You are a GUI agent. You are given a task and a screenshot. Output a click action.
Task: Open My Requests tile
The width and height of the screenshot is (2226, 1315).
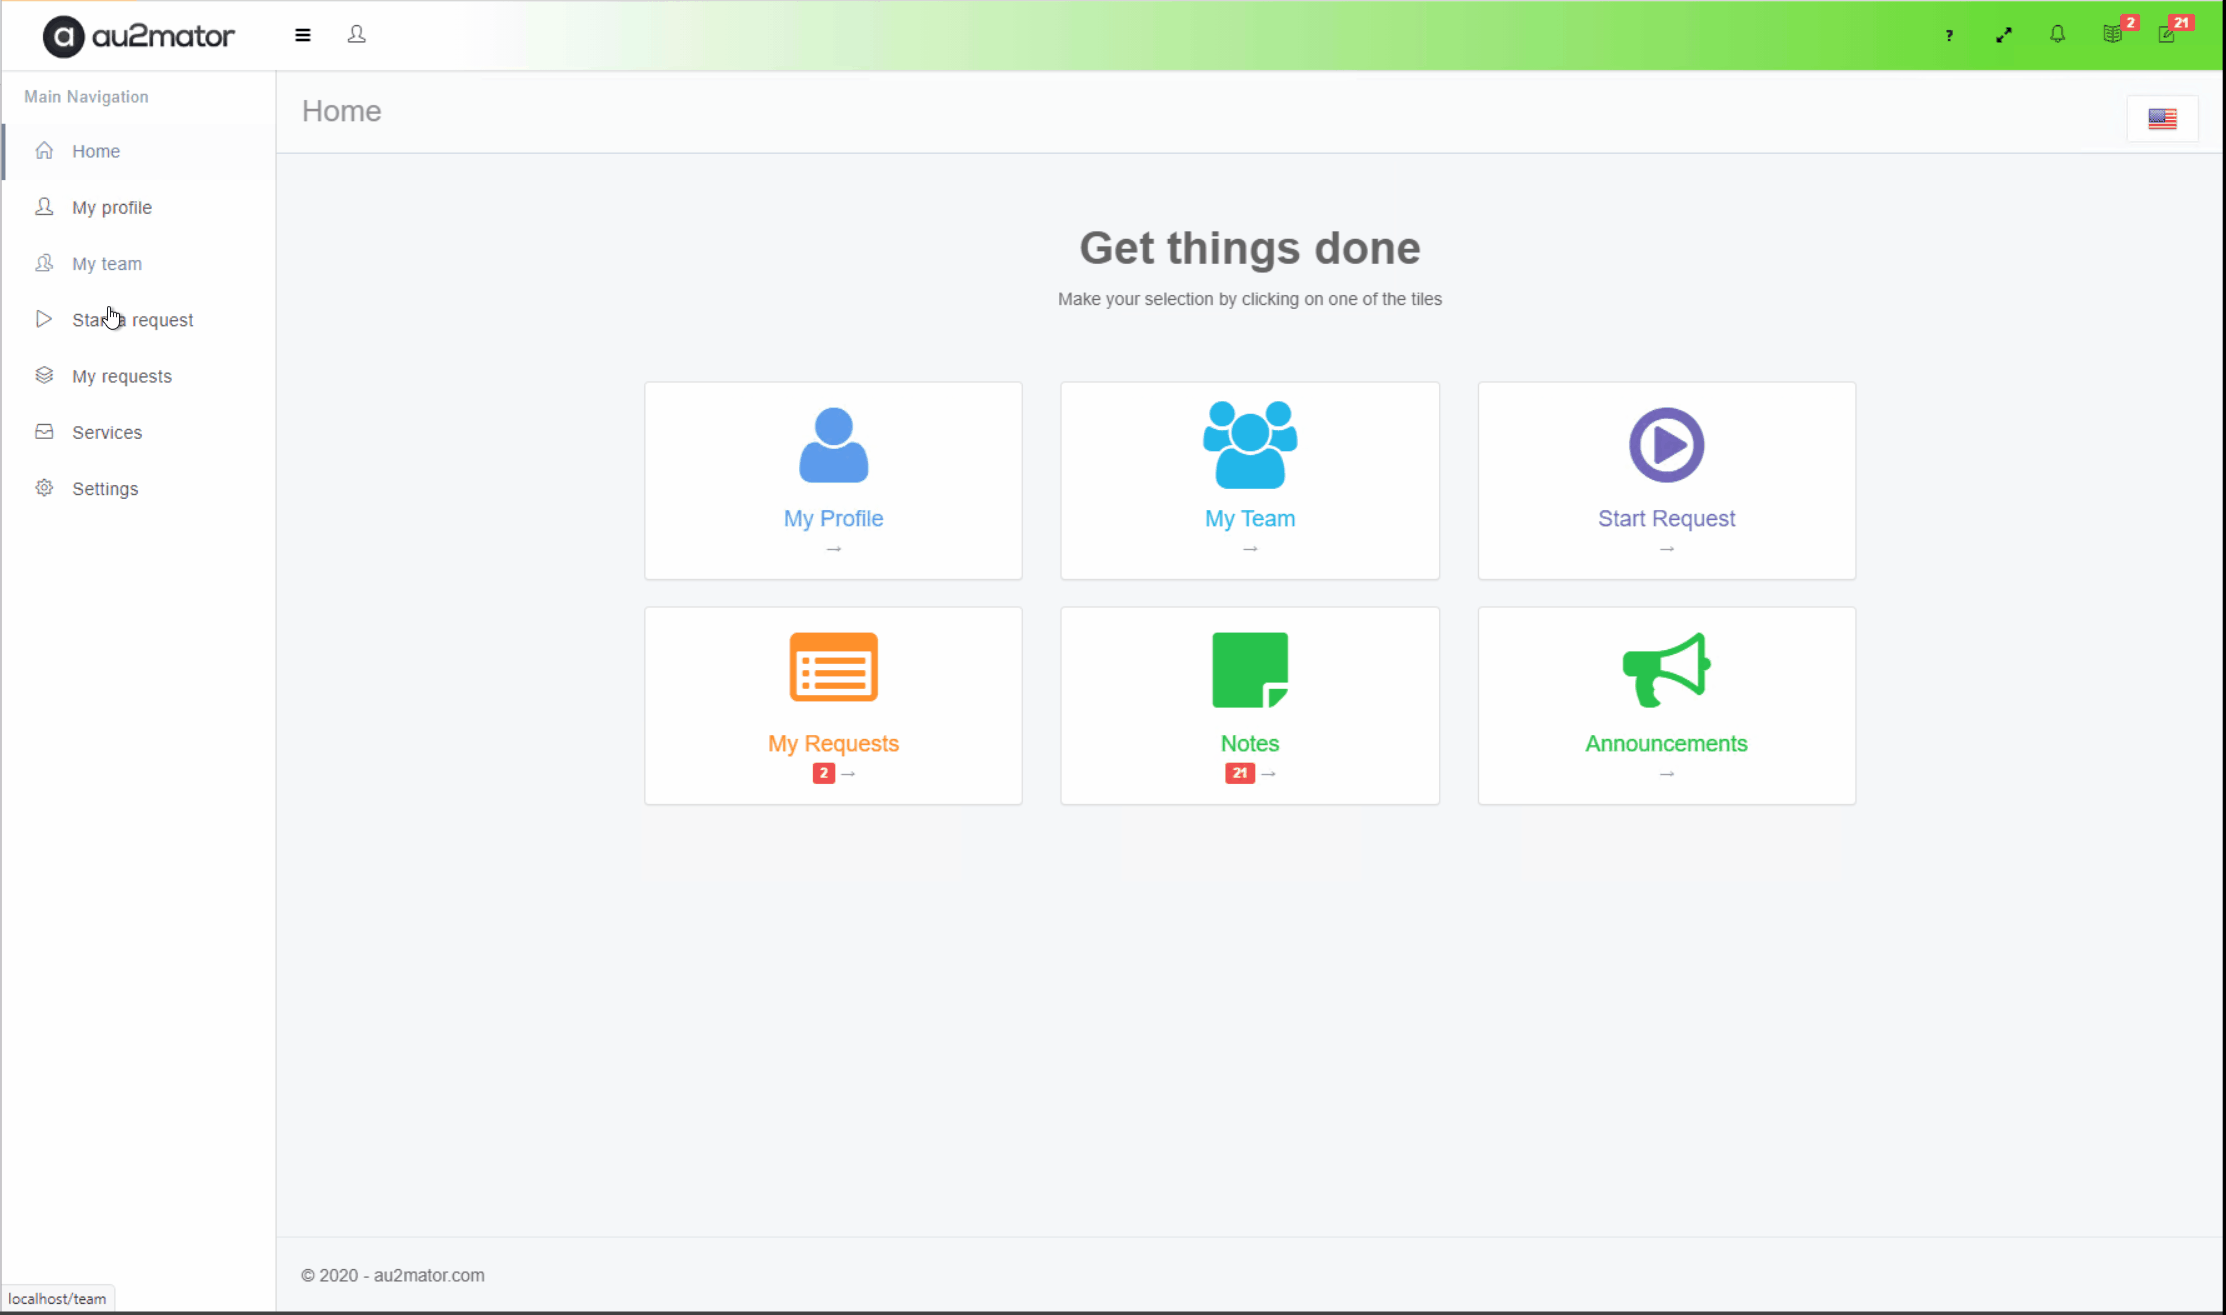pos(833,705)
